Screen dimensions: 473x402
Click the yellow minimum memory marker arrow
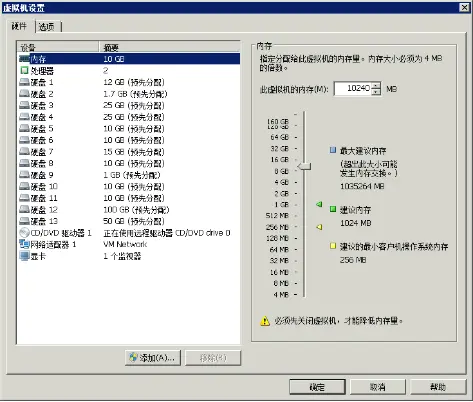click(319, 227)
